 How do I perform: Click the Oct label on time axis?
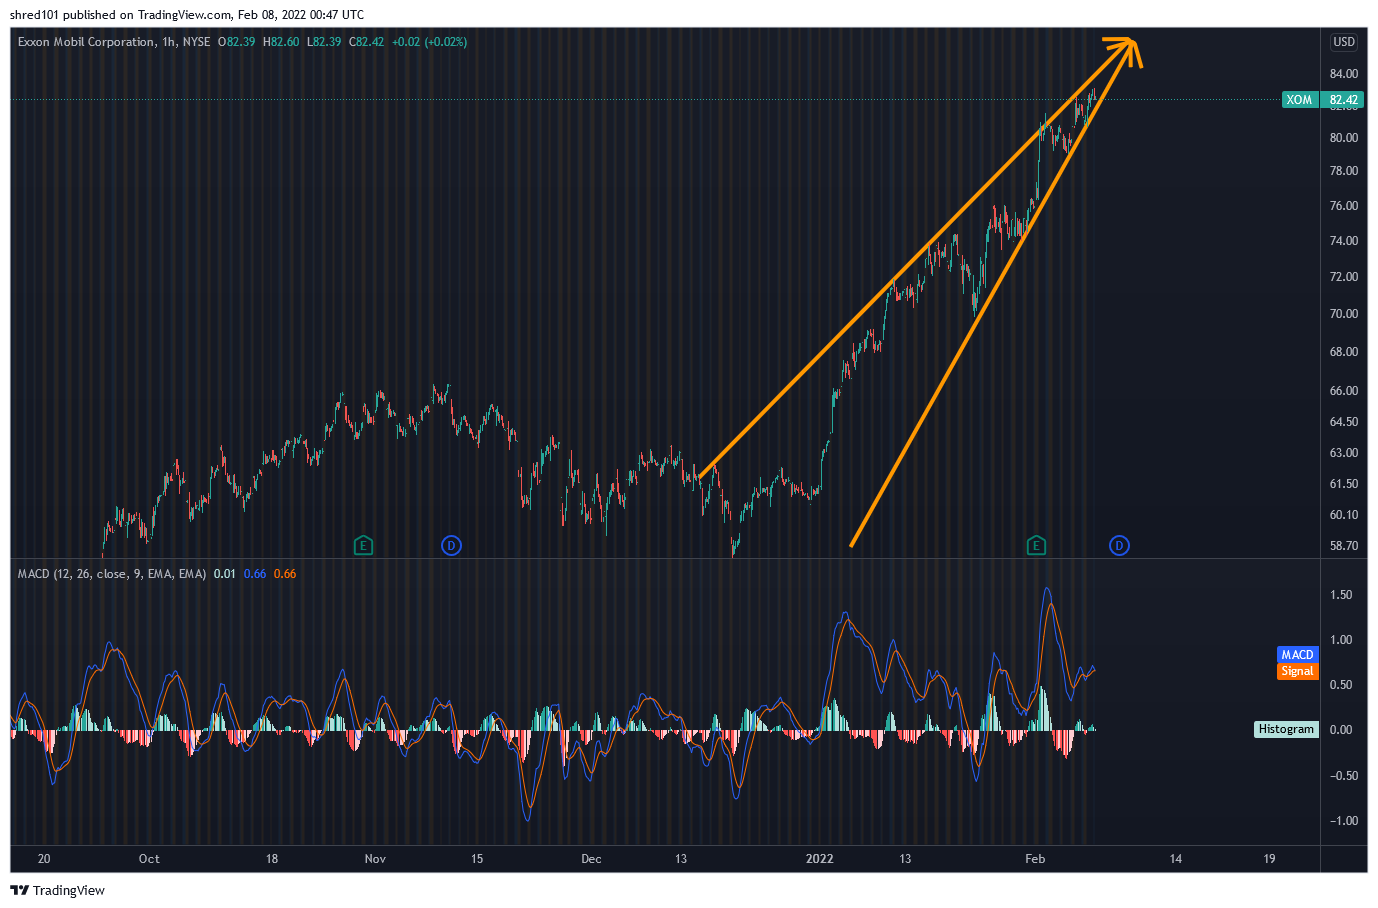[x=149, y=859]
